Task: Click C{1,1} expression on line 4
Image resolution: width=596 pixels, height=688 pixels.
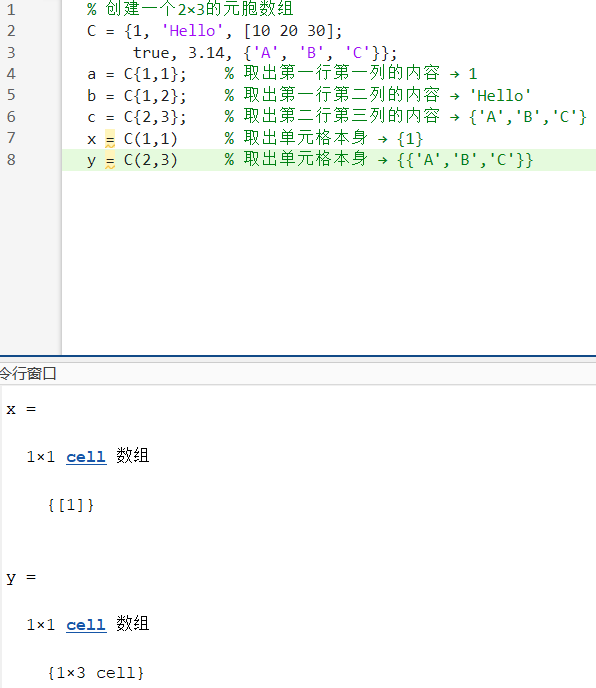Action: [151, 74]
